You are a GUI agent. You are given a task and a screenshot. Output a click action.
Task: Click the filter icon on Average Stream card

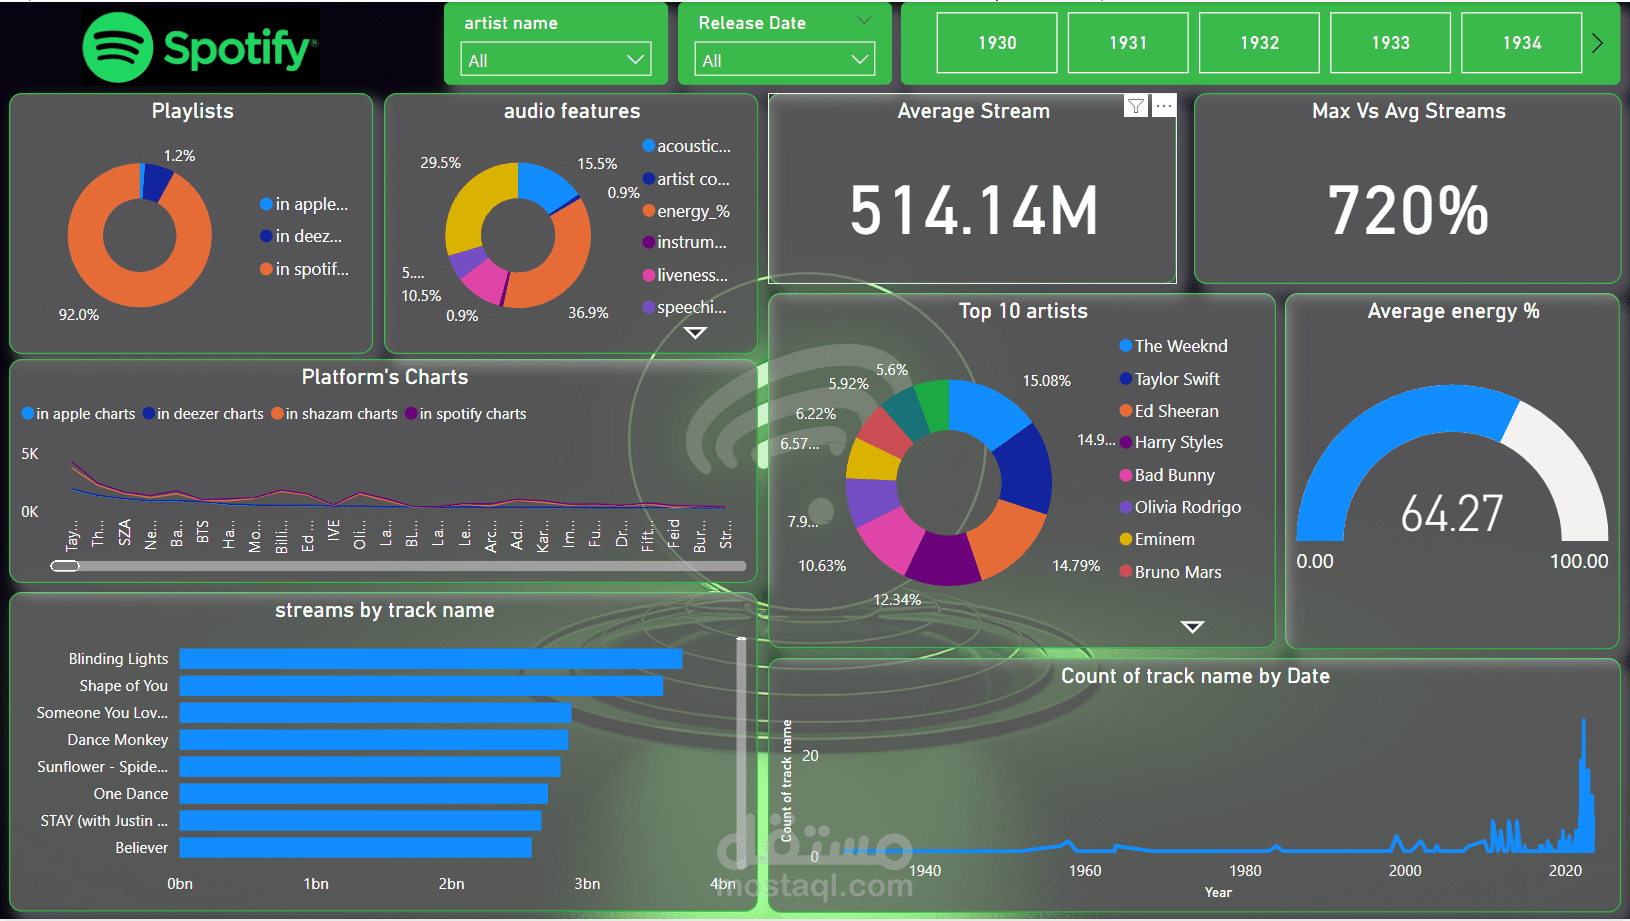pos(1136,105)
